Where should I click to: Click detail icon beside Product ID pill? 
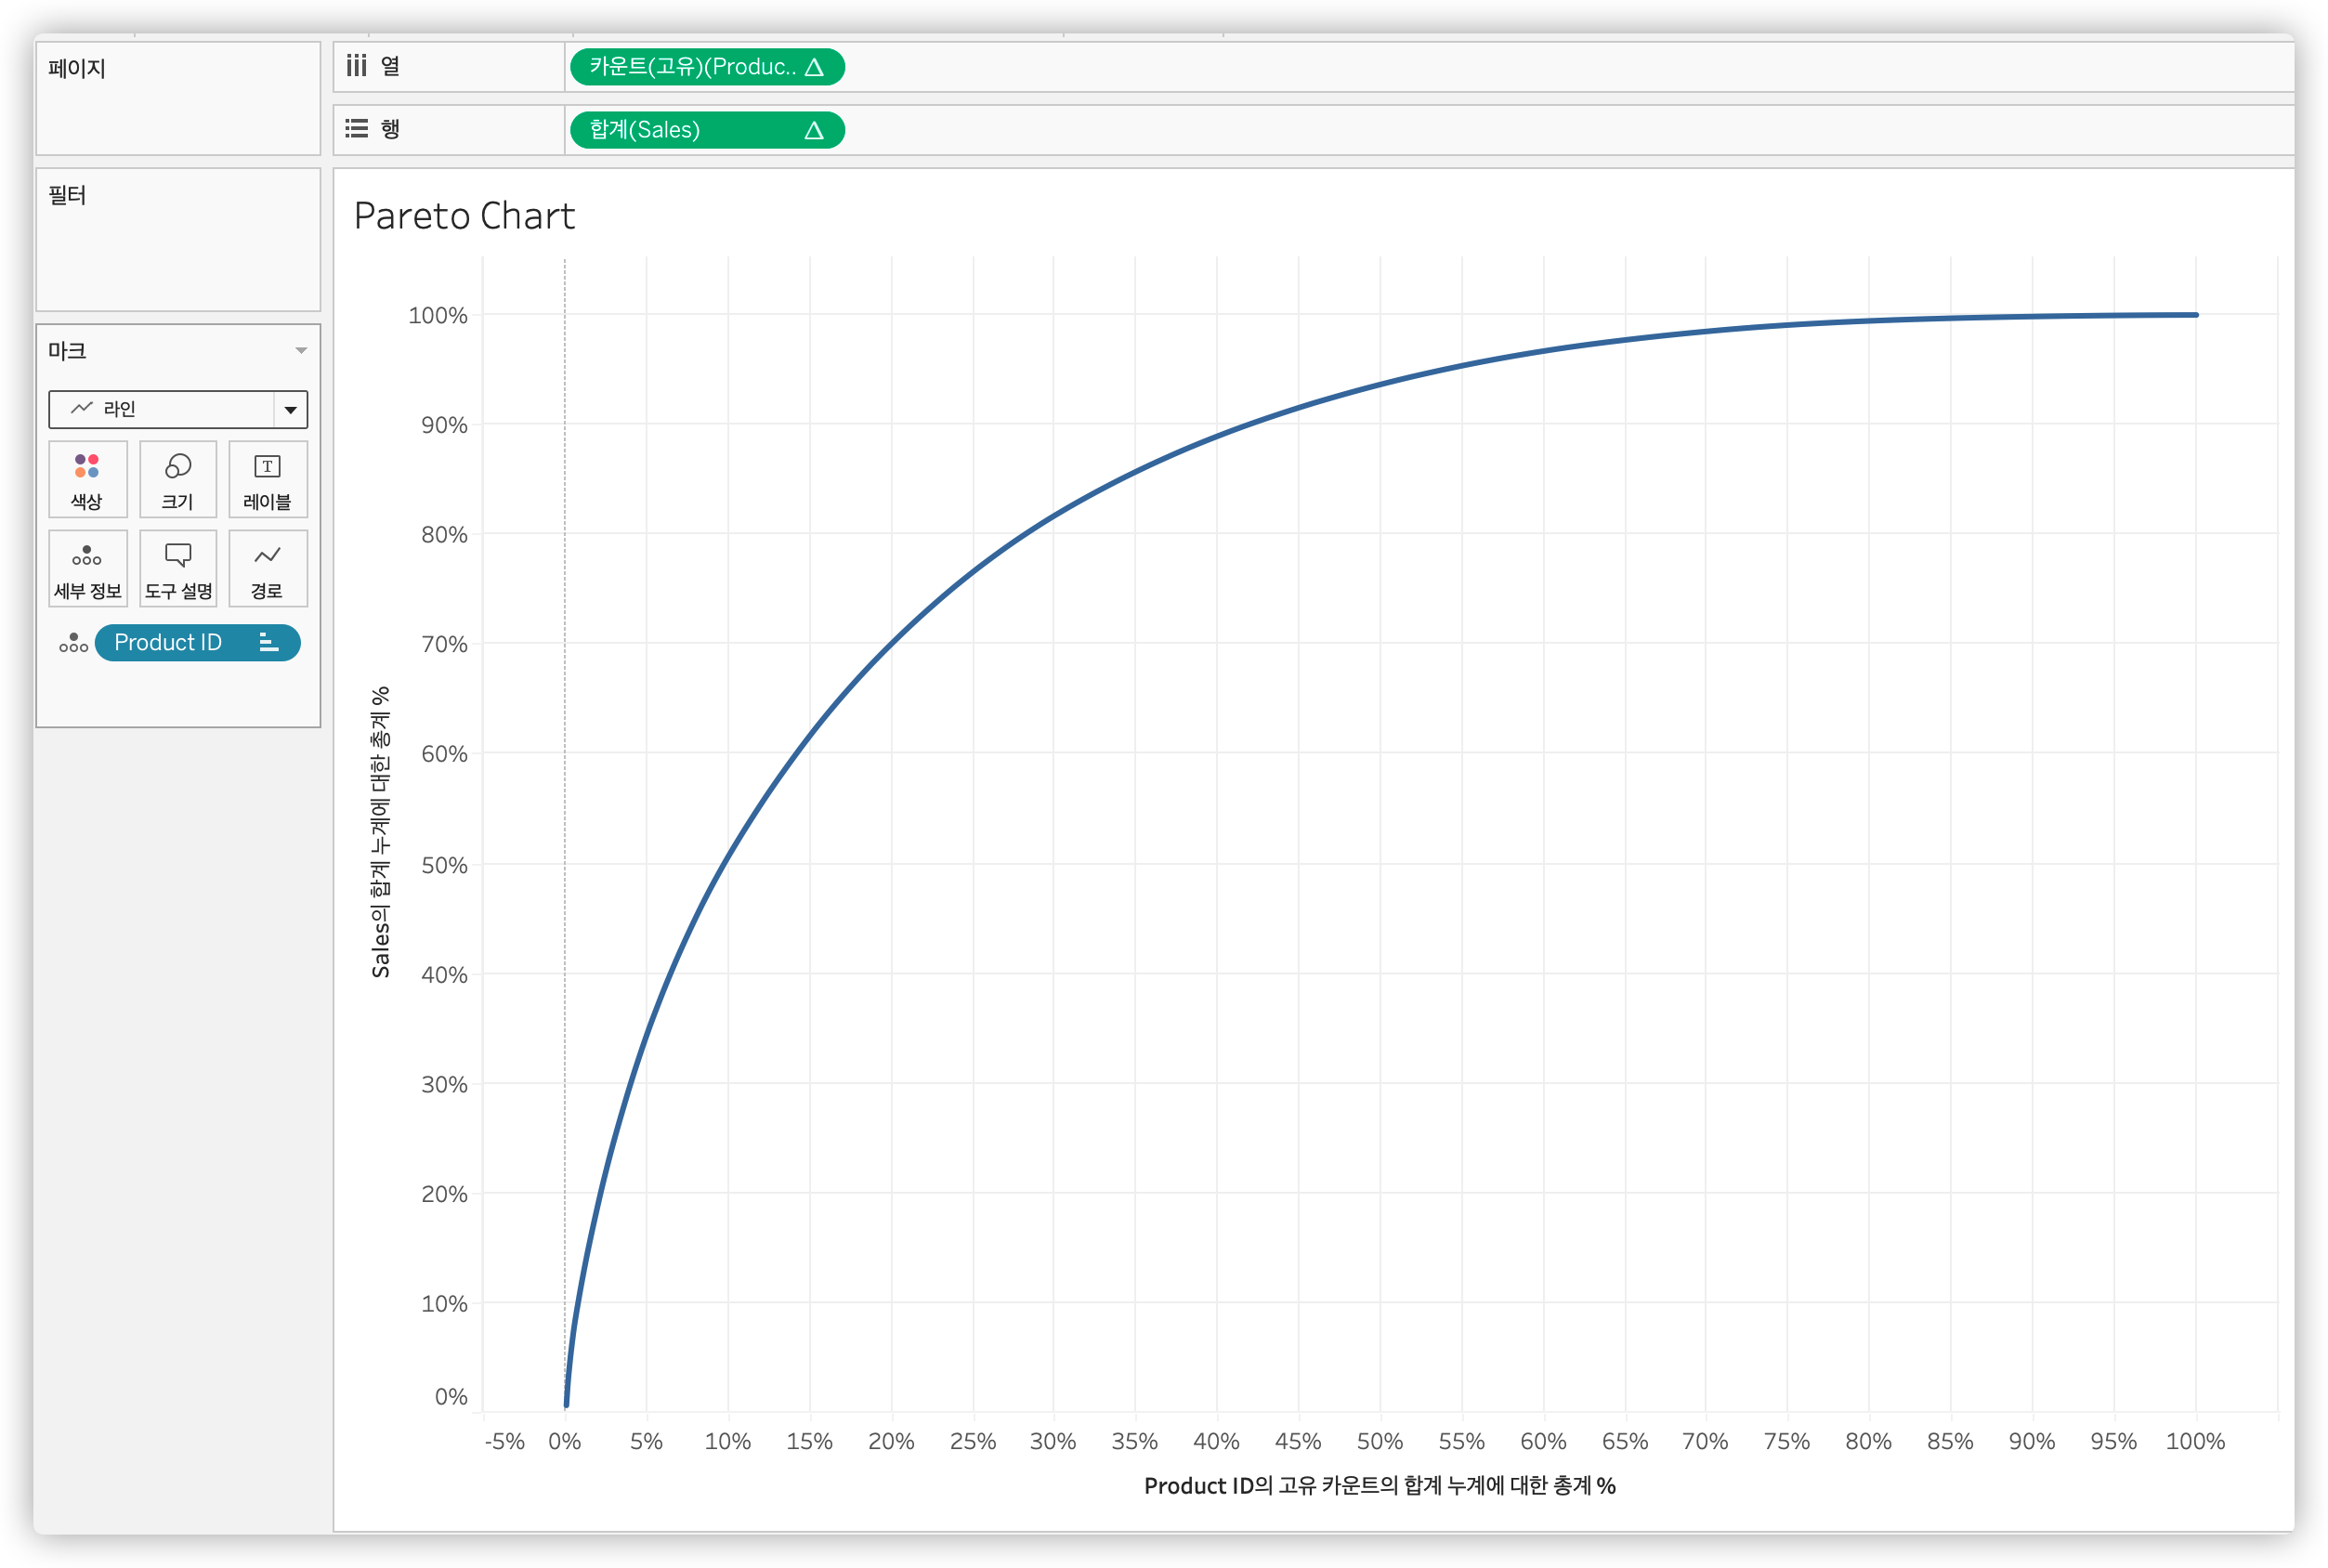73,643
